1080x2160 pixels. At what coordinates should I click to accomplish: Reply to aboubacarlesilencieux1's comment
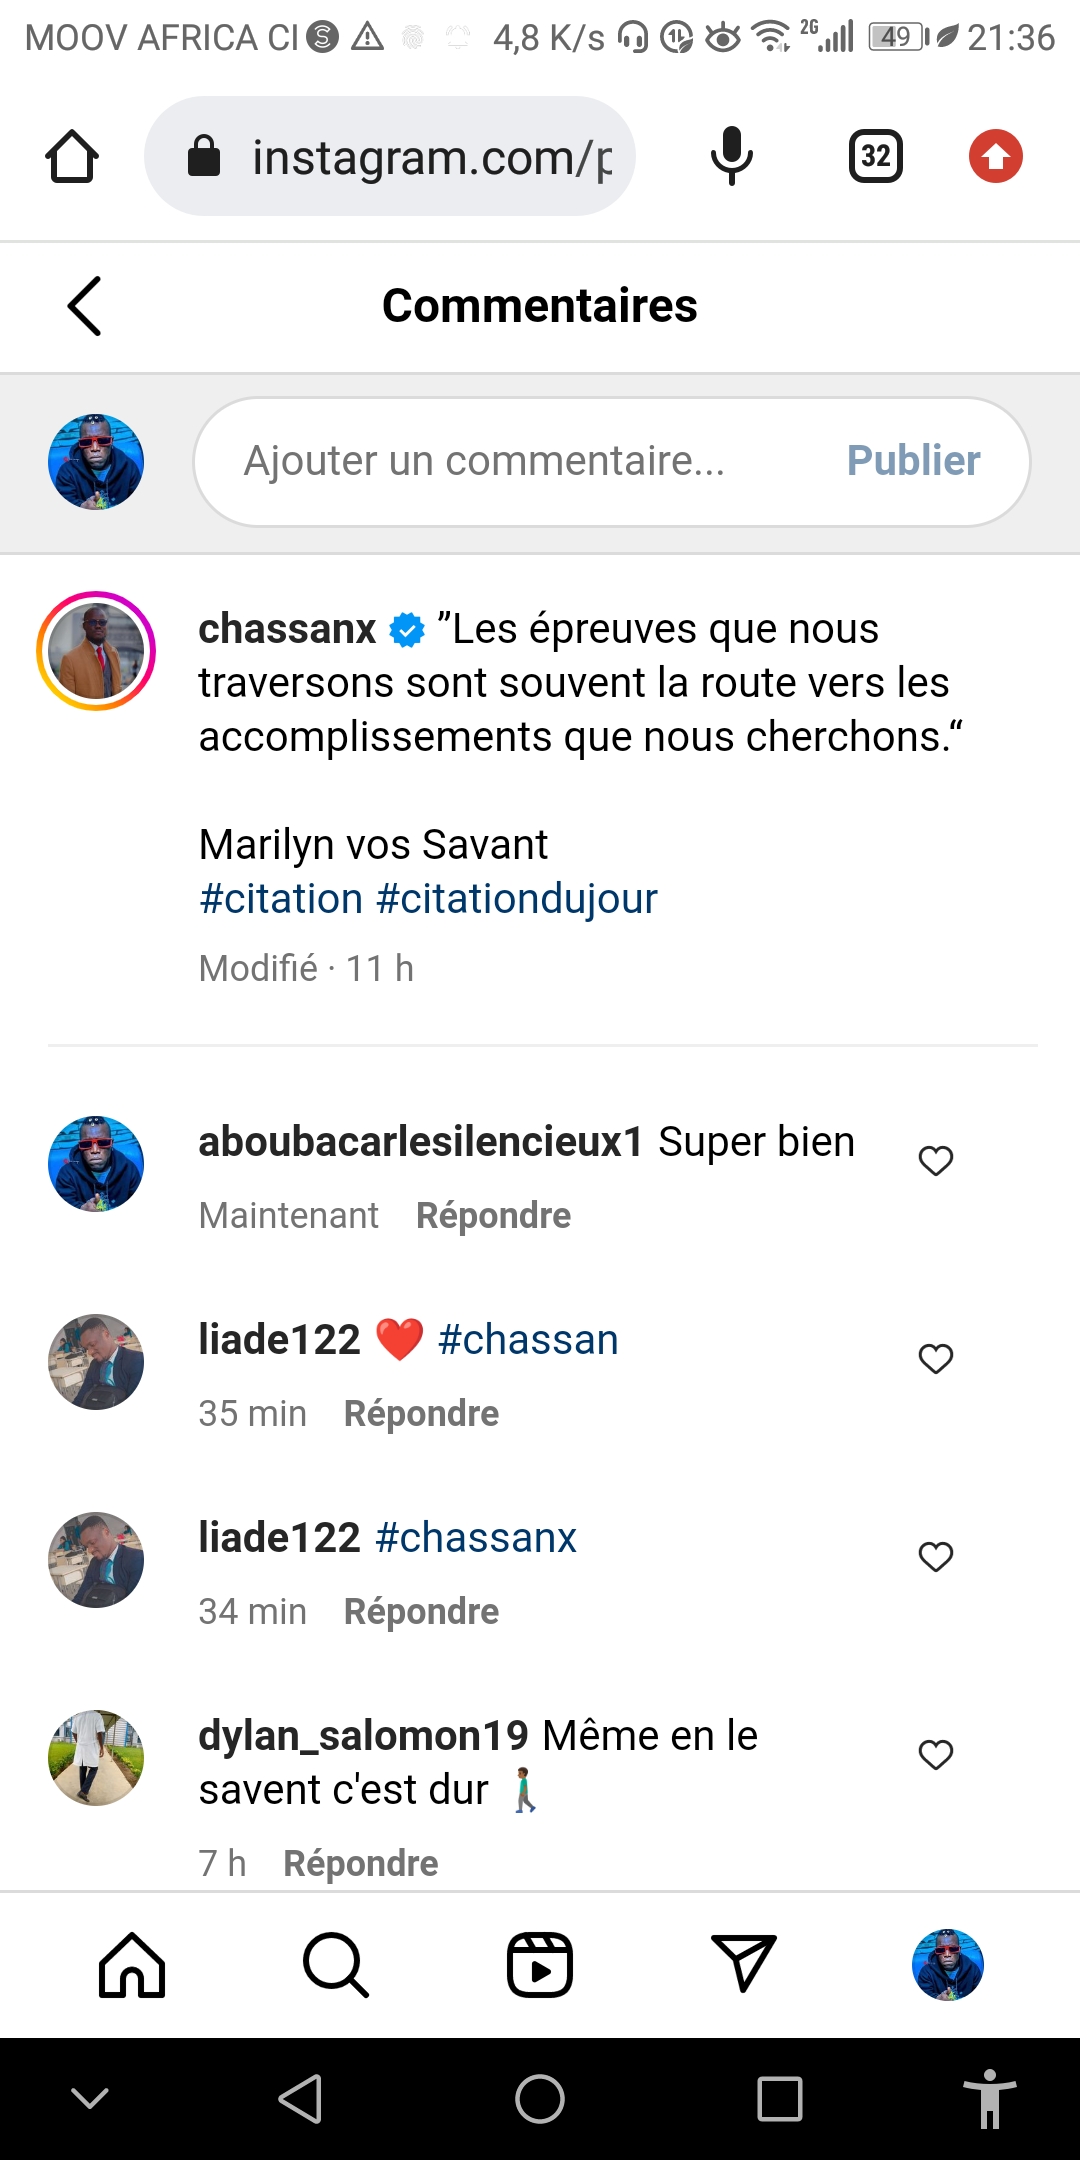click(493, 1216)
